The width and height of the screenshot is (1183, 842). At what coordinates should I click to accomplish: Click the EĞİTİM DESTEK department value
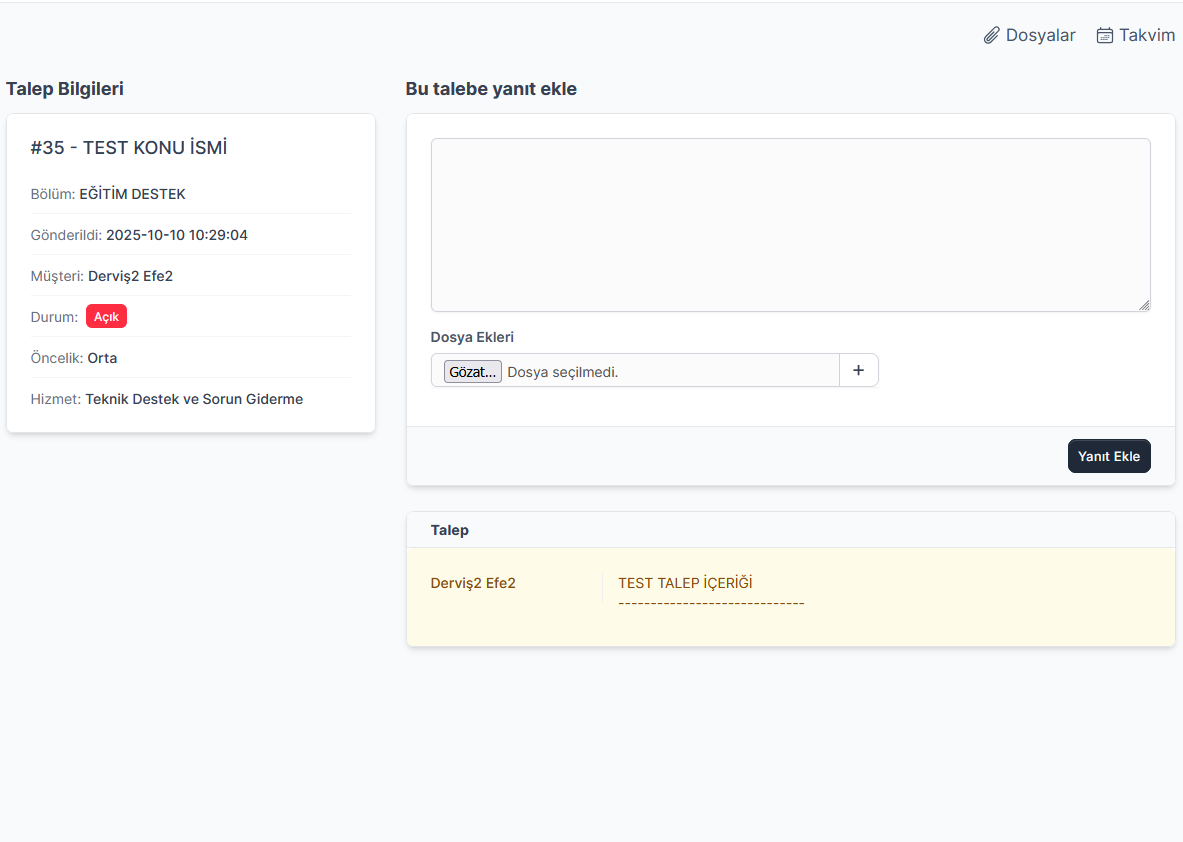(132, 194)
